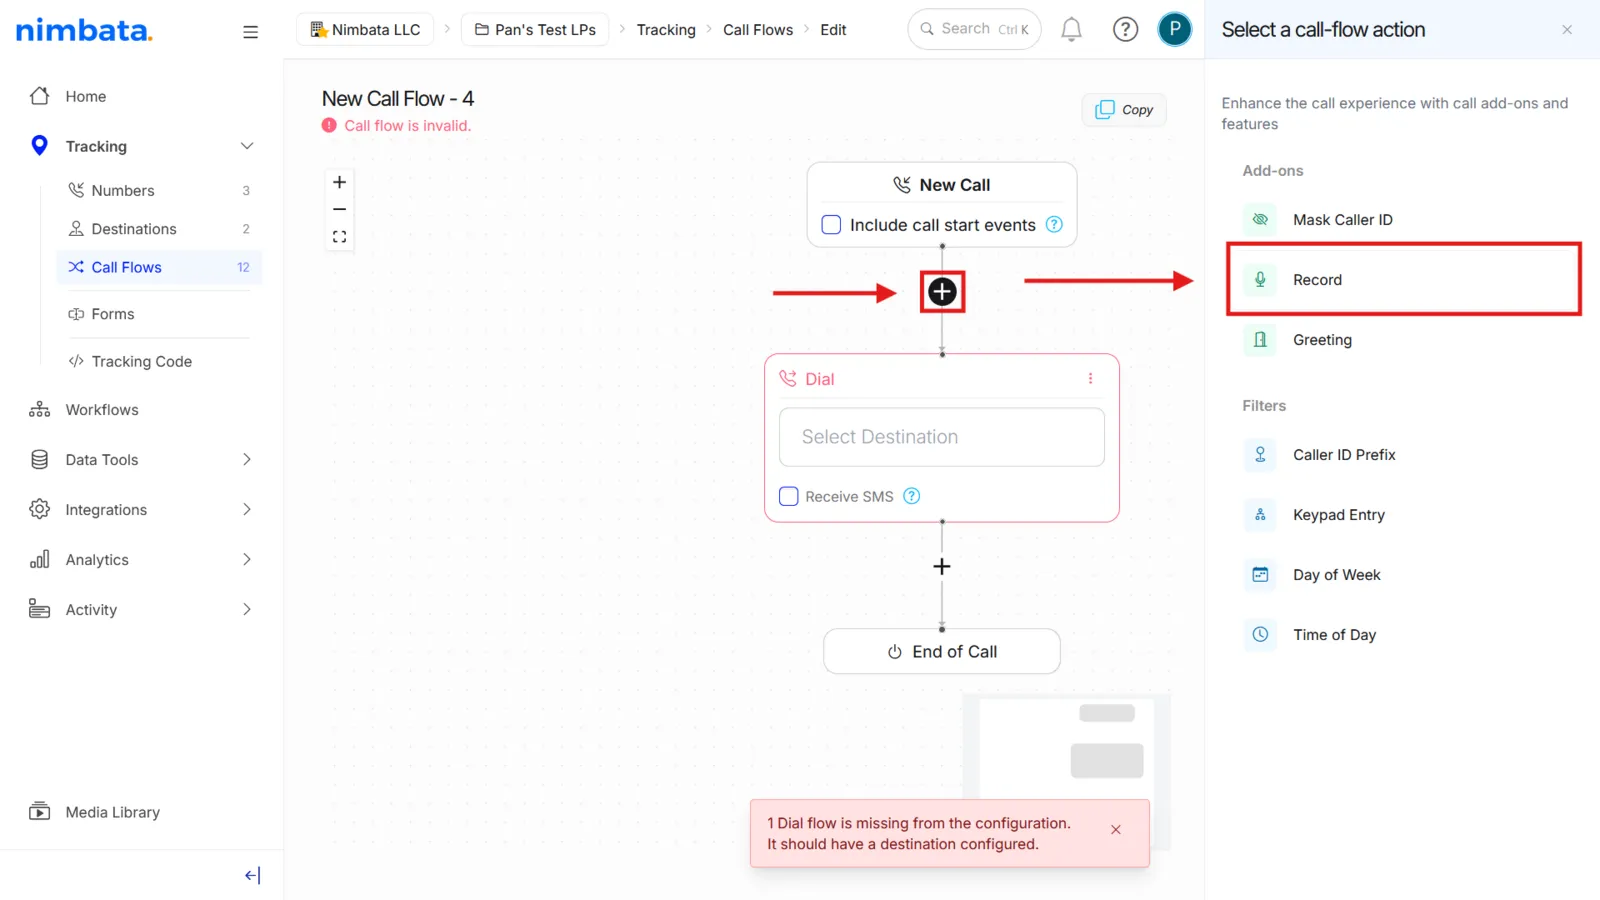The image size is (1600, 900).
Task: Click the Call flow is invalid warning icon
Action: click(x=329, y=126)
